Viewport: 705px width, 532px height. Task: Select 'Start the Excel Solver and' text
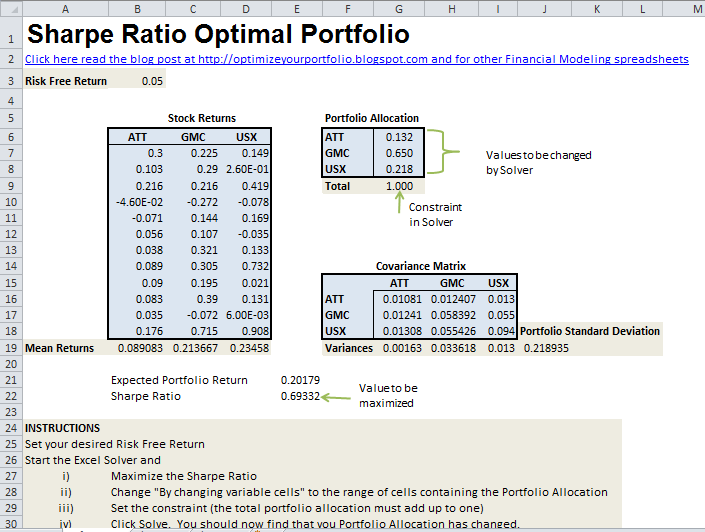[x=93, y=460]
